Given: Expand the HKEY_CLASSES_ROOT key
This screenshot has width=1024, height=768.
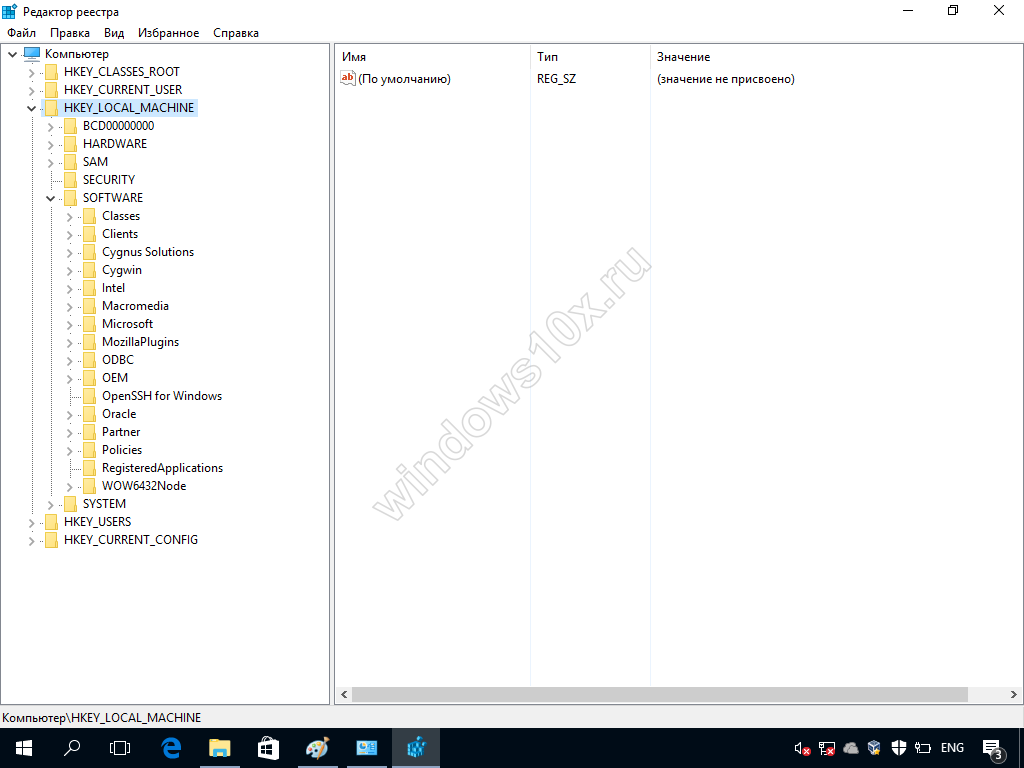Looking at the screenshot, I should pos(32,72).
